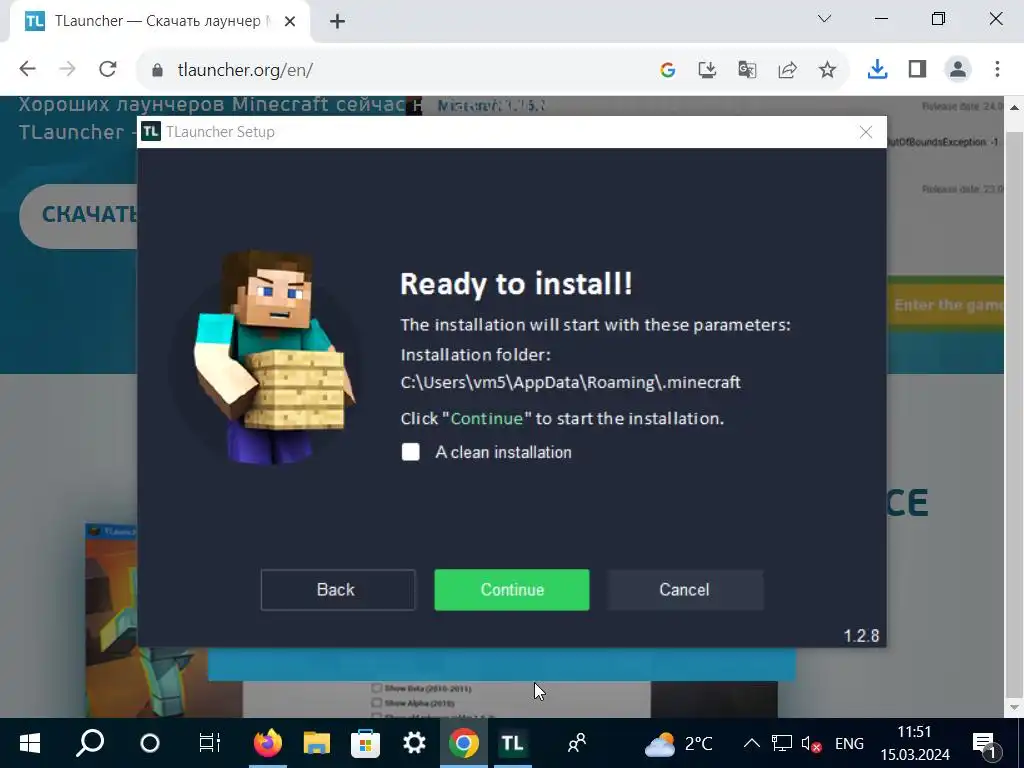The width and height of the screenshot is (1024, 768).
Task: Click the green Continue button
Action: [511, 590]
